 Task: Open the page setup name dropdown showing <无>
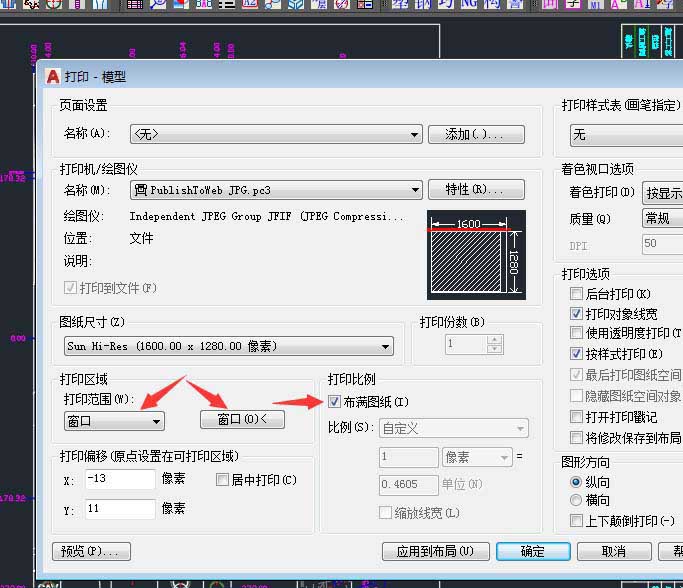click(x=276, y=134)
